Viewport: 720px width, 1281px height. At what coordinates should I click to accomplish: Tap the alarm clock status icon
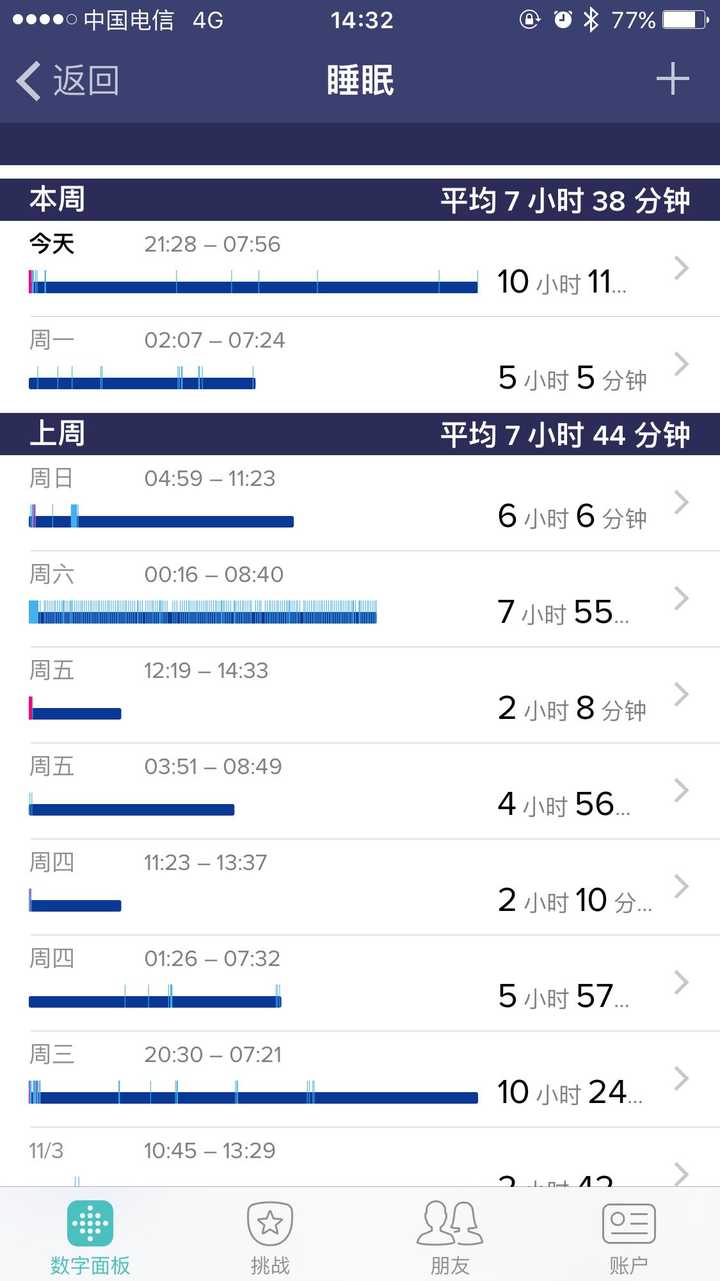[563, 19]
